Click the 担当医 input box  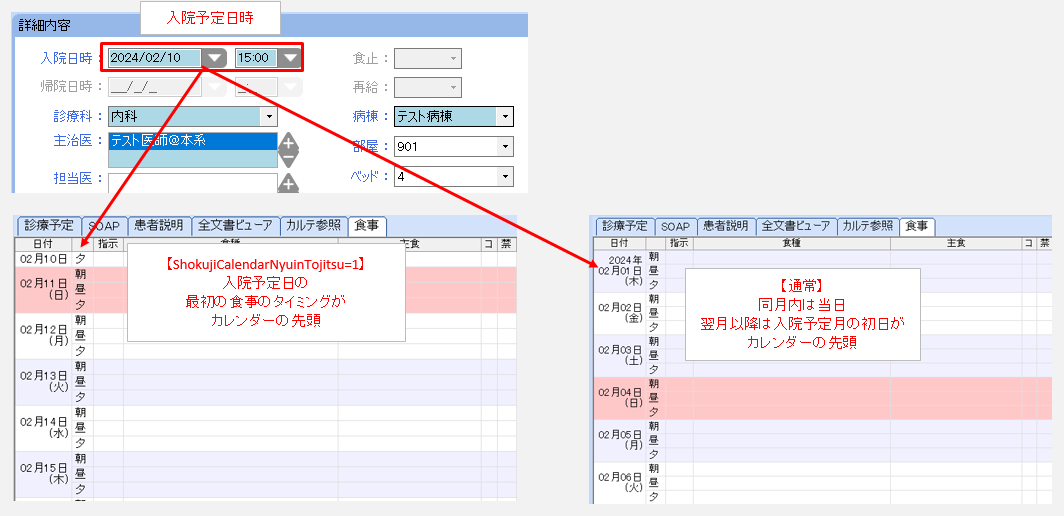tap(193, 183)
